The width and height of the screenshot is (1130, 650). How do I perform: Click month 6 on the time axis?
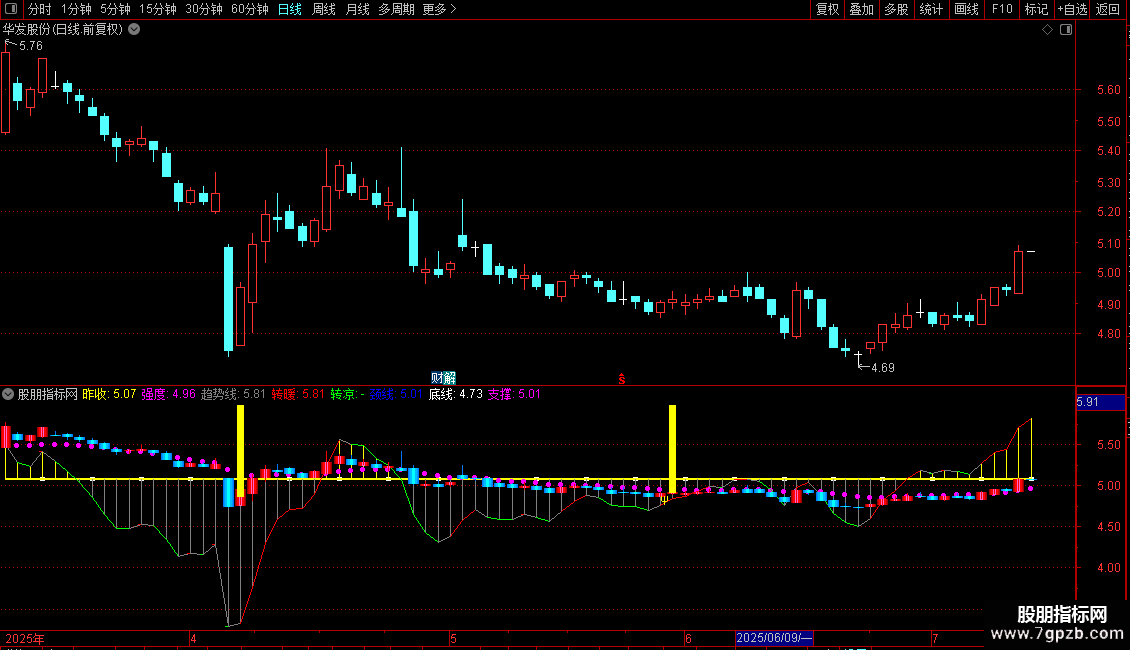(688, 638)
